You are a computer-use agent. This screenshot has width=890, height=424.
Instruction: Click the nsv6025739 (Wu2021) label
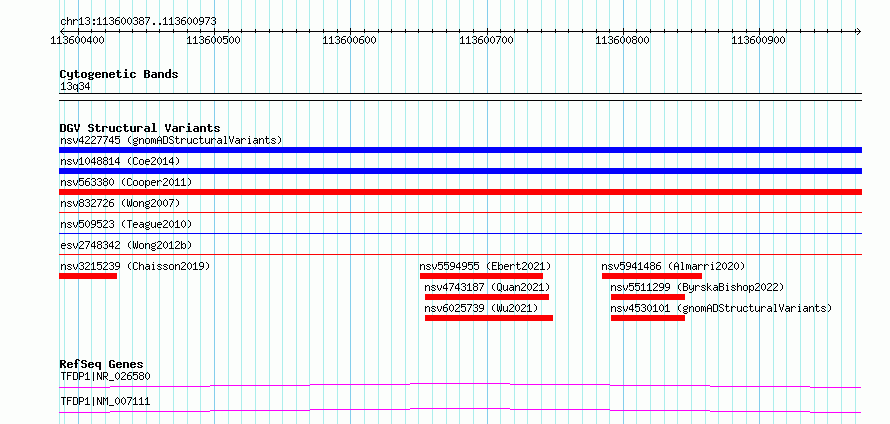(x=481, y=308)
